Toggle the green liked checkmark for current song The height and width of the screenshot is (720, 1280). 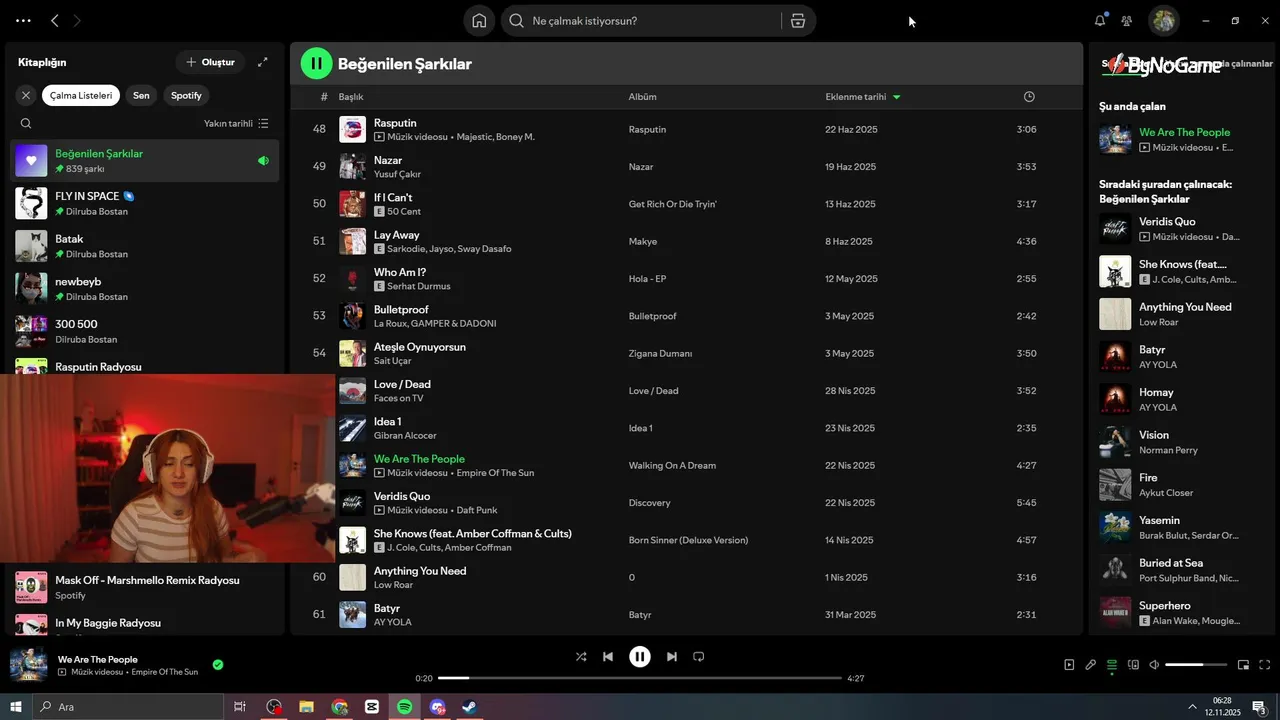(x=218, y=664)
